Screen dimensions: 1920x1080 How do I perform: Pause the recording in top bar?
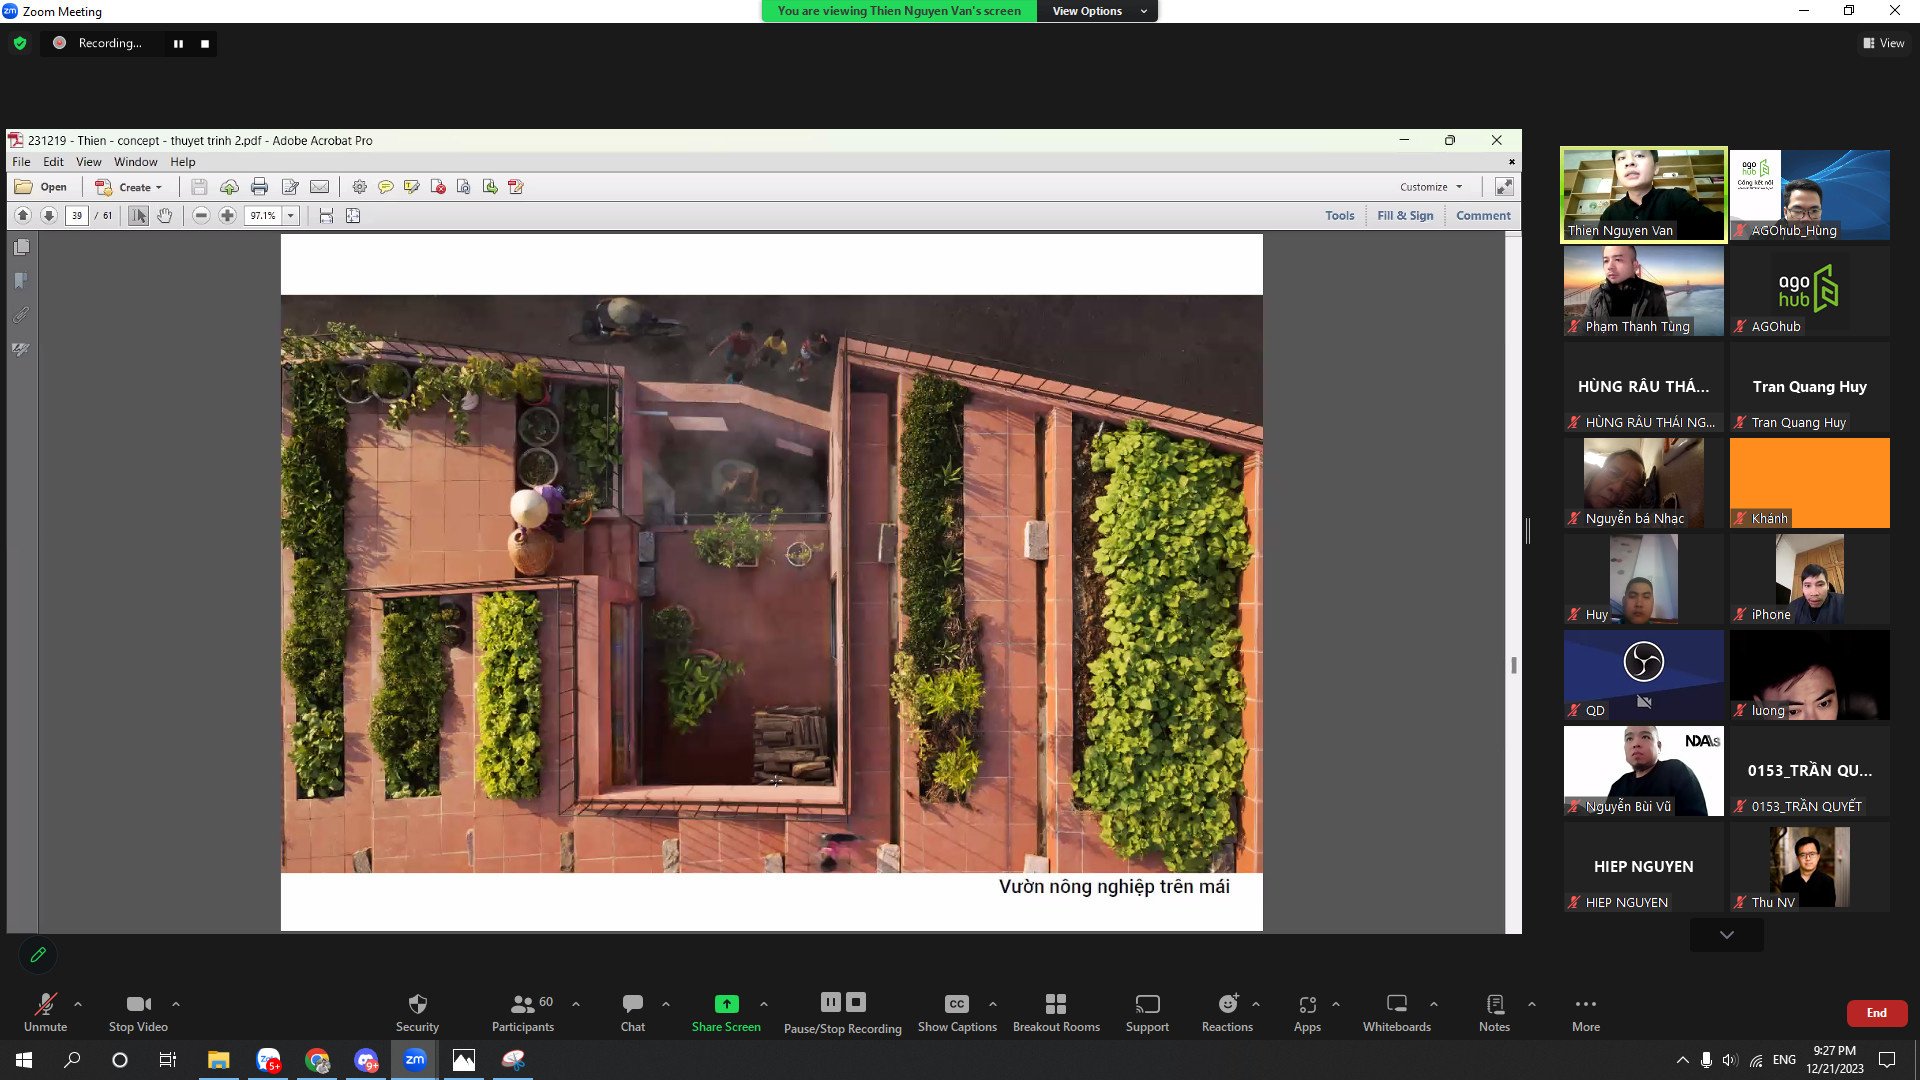click(178, 44)
